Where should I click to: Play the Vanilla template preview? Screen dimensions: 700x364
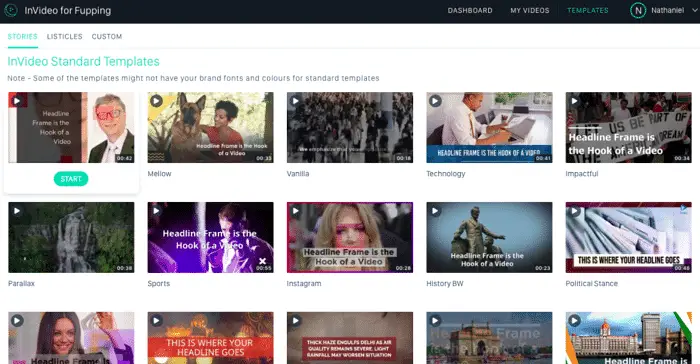(x=296, y=101)
